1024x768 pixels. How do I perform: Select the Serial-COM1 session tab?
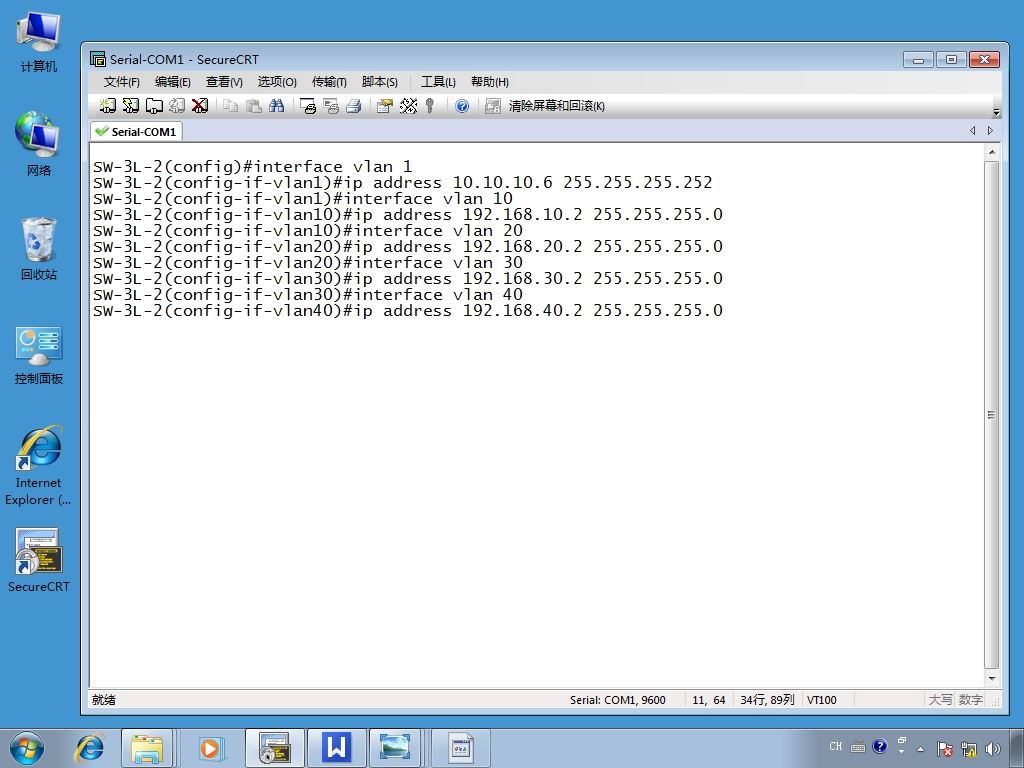tap(136, 131)
